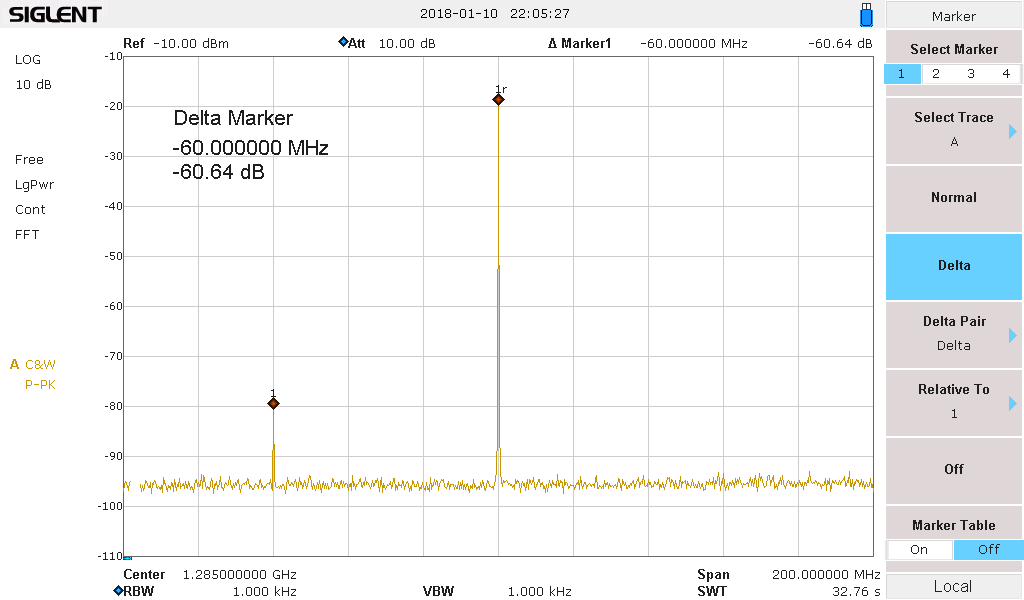Click the Center frequency value field
This screenshot has width=1024, height=600.
click(239, 575)
